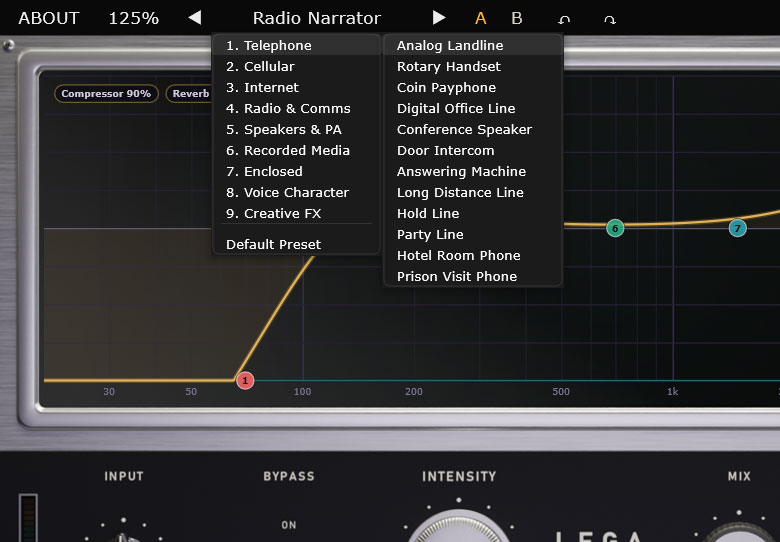Select the Rotary Handset preset
Image resolution: width=780 pixels, height=542 pixels.
tap(473, 66)
